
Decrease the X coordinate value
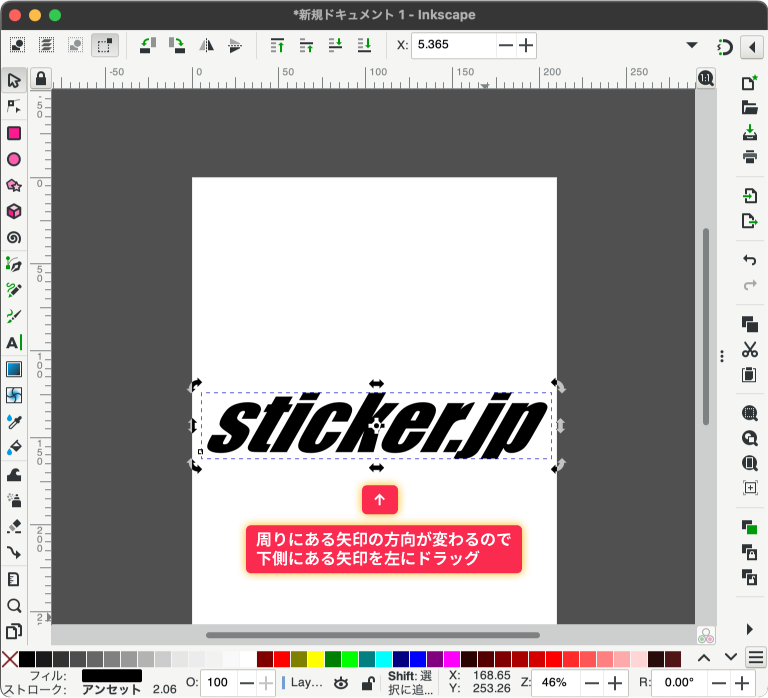click(505, 46)
